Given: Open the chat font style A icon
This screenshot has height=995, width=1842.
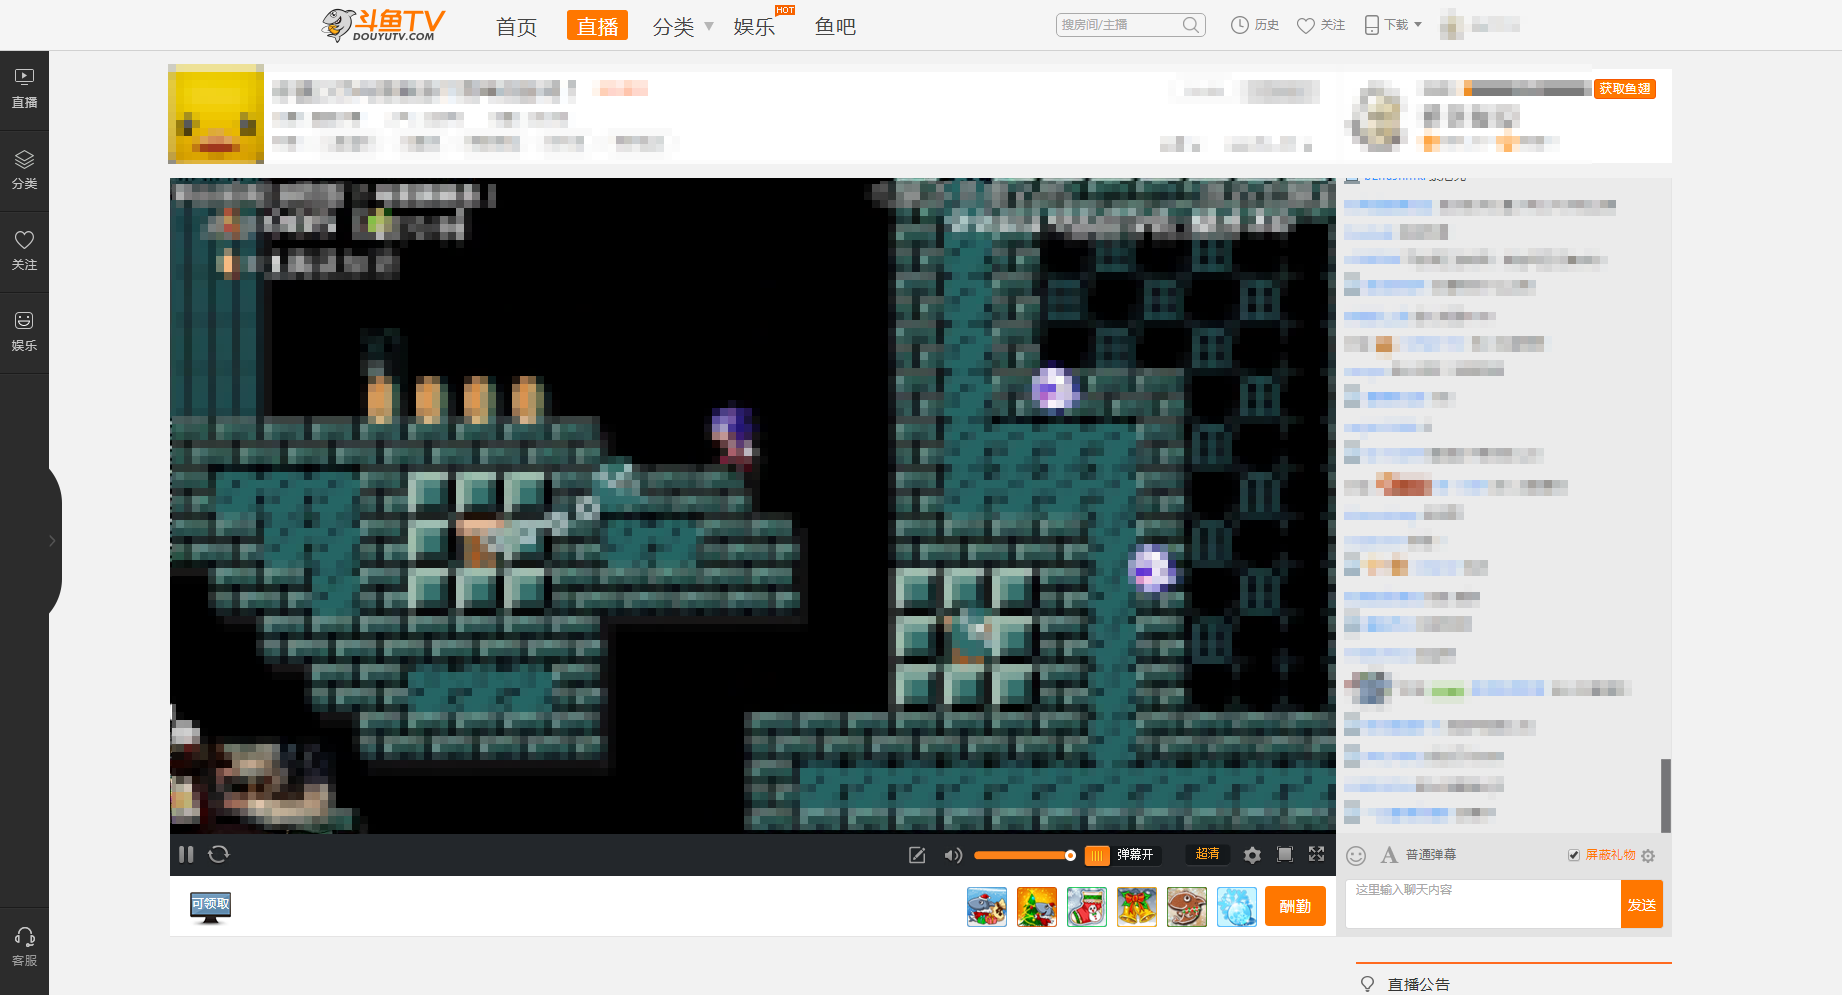Looking at the screenshot, I should [1389, 855].
